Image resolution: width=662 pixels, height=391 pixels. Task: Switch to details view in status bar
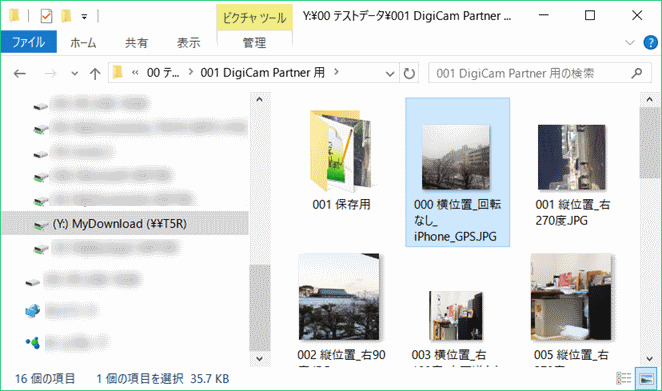624,378
